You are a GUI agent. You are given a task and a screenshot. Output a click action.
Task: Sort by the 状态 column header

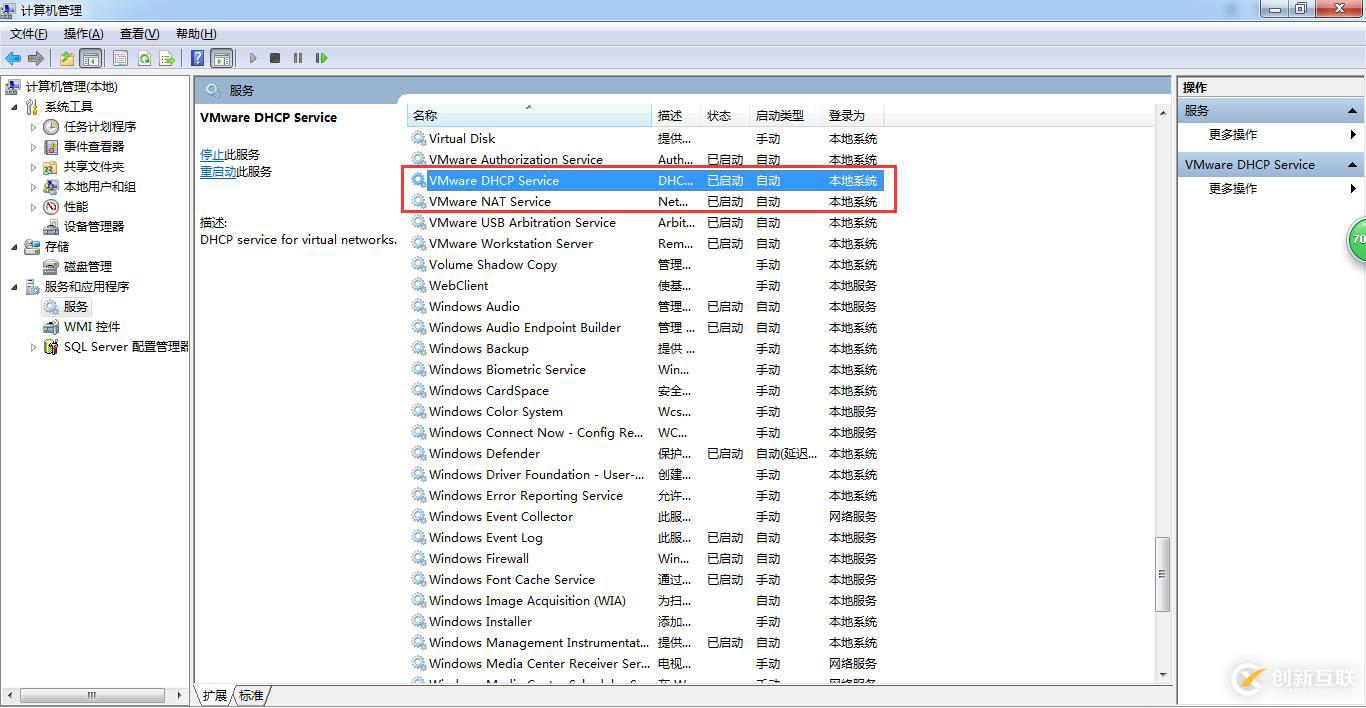(x=725, y=115)
